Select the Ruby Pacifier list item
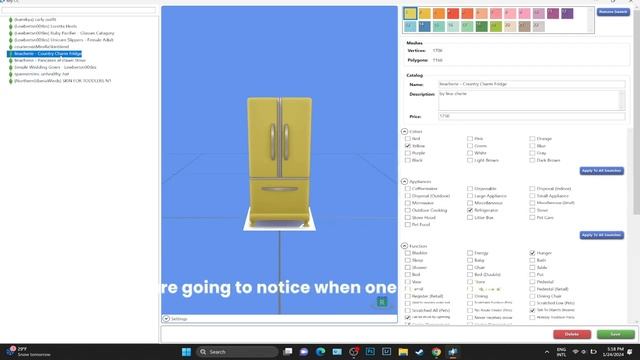This screenshot has width=640, height=360. point(64,33)
